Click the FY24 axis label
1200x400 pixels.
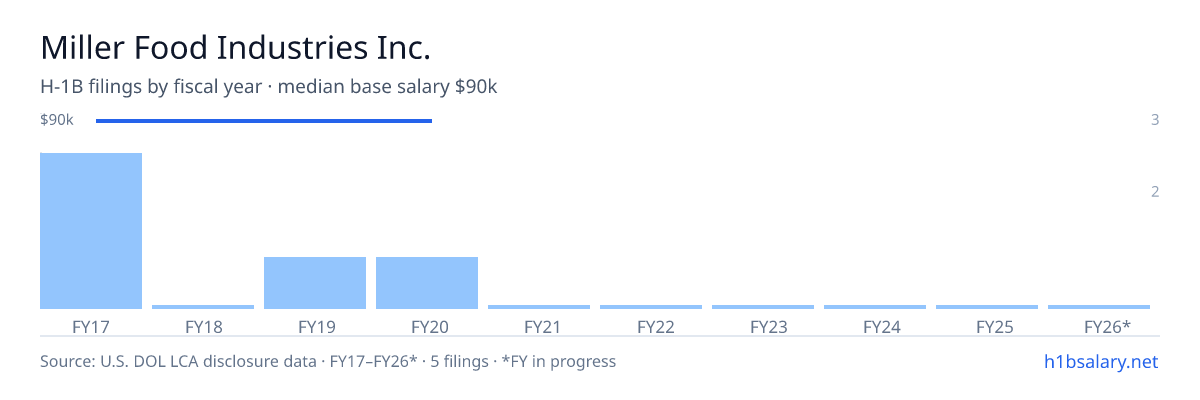click(875, 326)
